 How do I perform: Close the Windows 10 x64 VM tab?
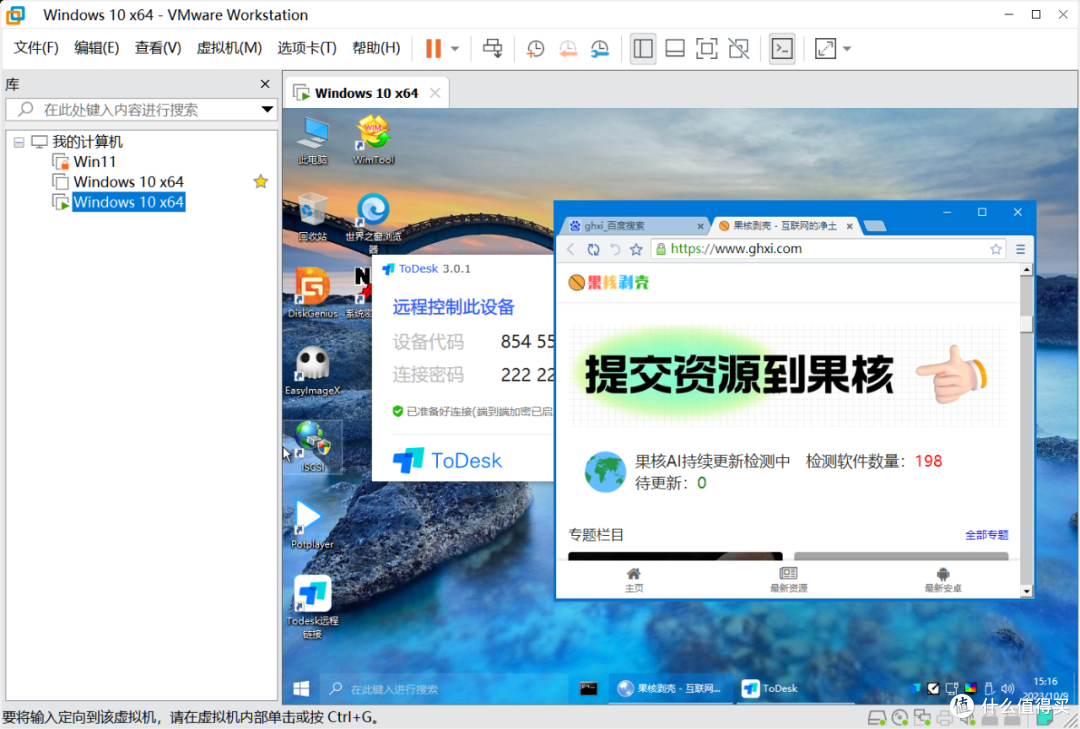click(435, 93)
